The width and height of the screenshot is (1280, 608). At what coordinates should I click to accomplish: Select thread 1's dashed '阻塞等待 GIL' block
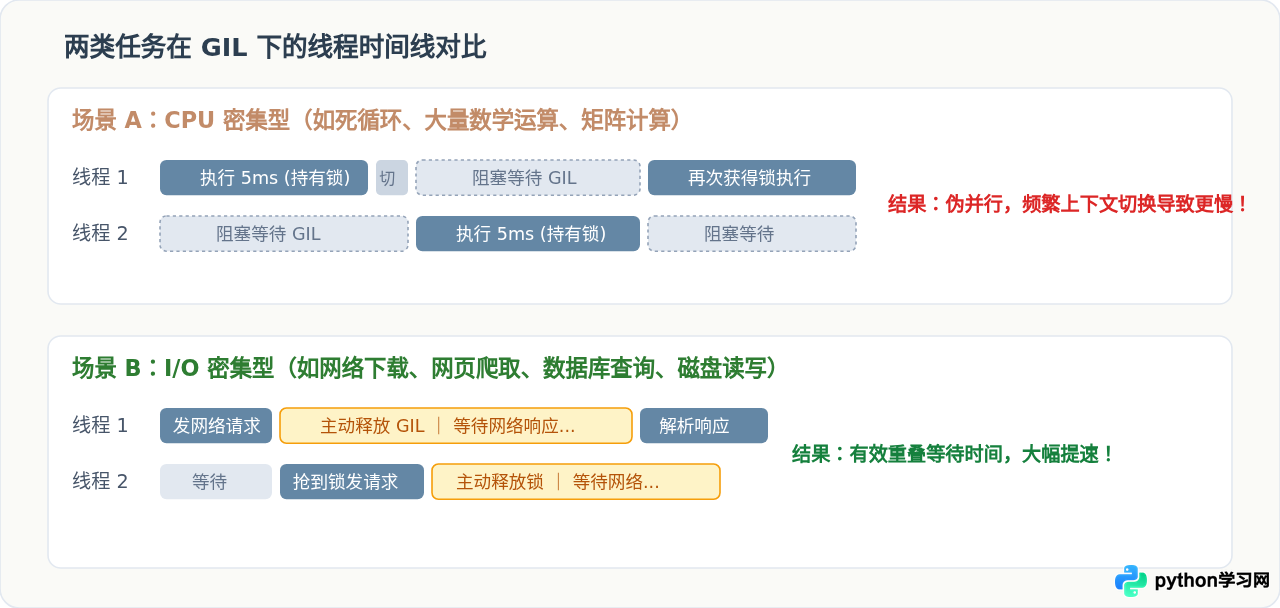[x=528, y=178]
